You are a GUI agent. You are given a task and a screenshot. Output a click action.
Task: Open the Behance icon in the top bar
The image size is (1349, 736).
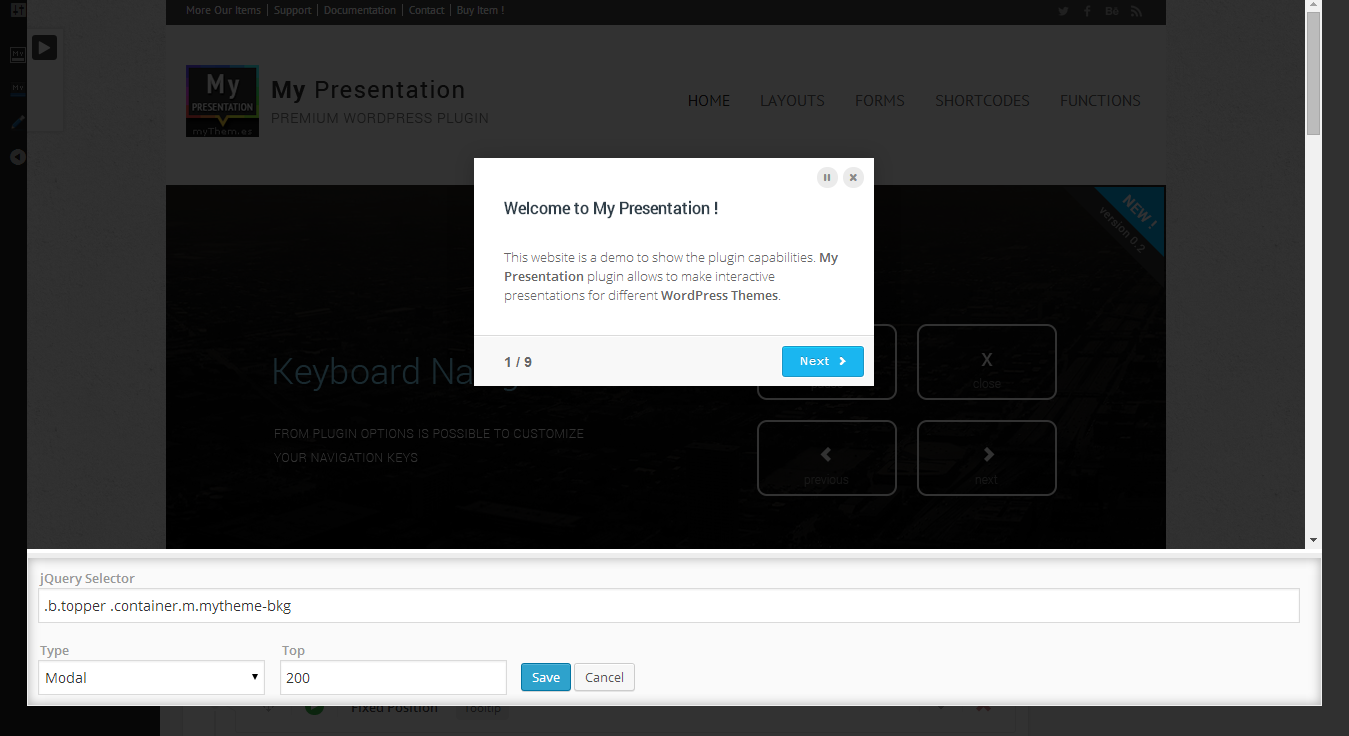coord(1112,11)
